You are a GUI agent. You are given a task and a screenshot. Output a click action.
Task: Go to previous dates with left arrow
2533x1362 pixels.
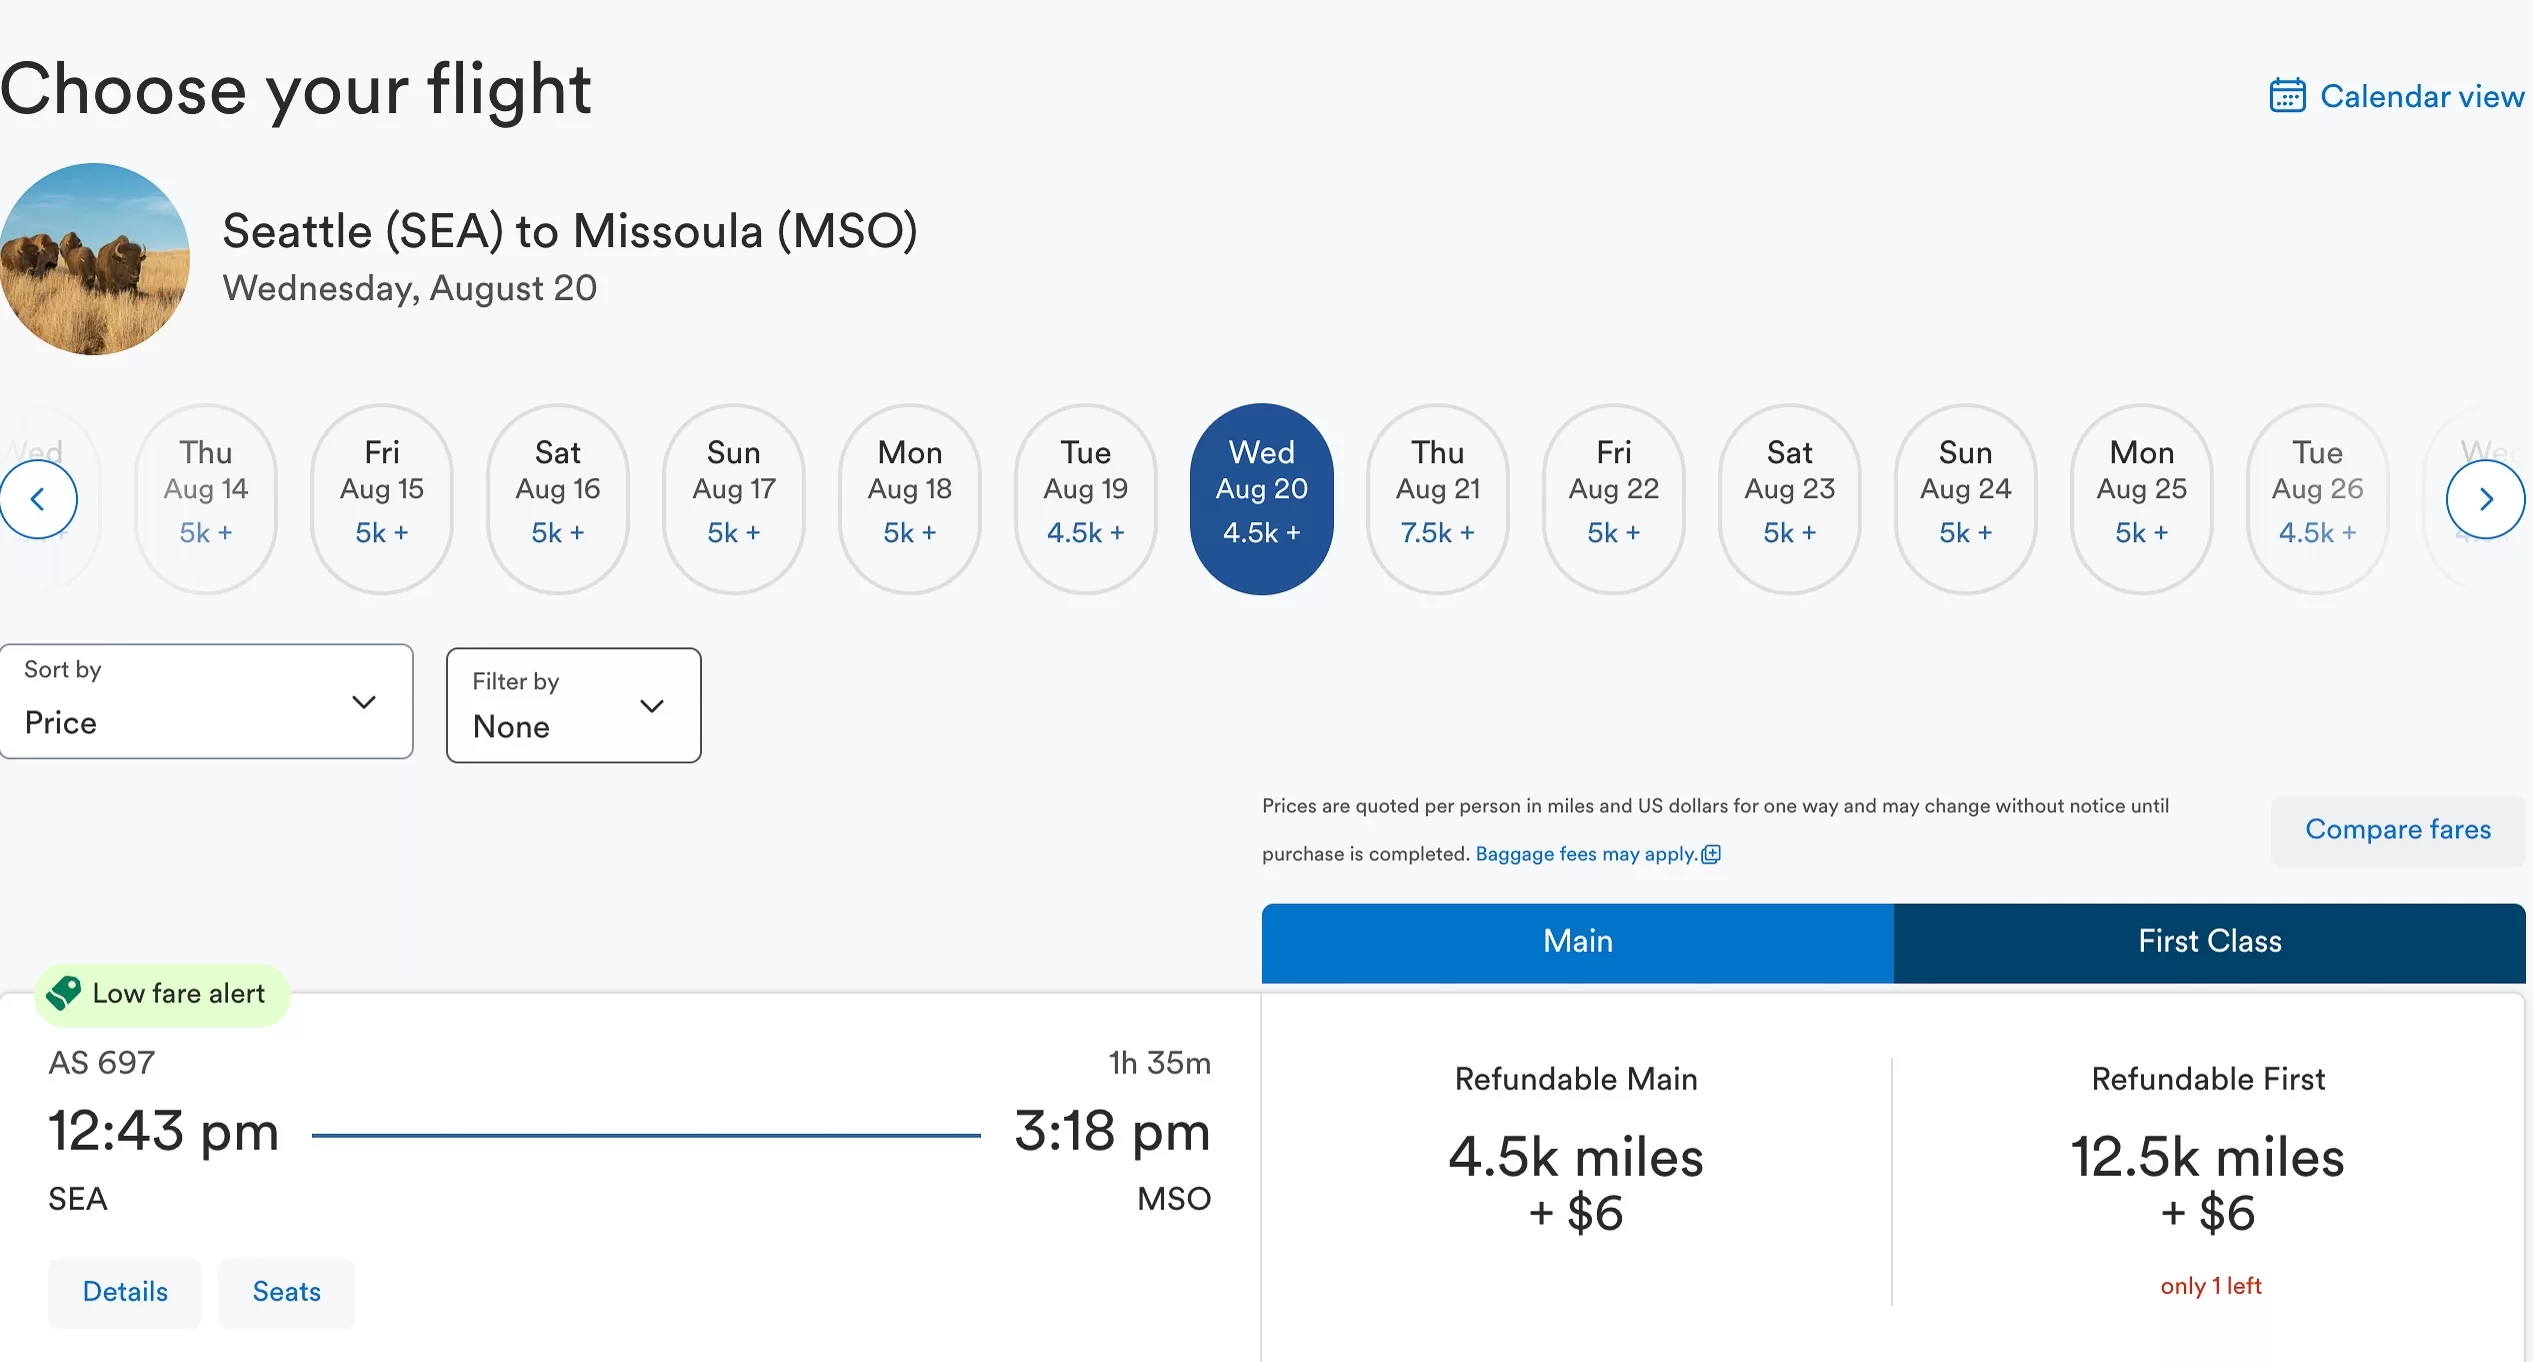[38, 499]
